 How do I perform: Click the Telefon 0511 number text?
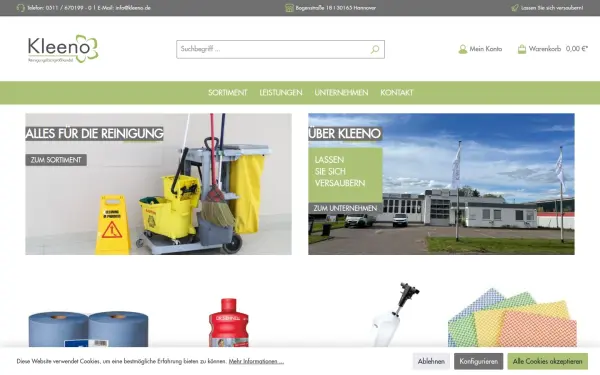[59, 8]
